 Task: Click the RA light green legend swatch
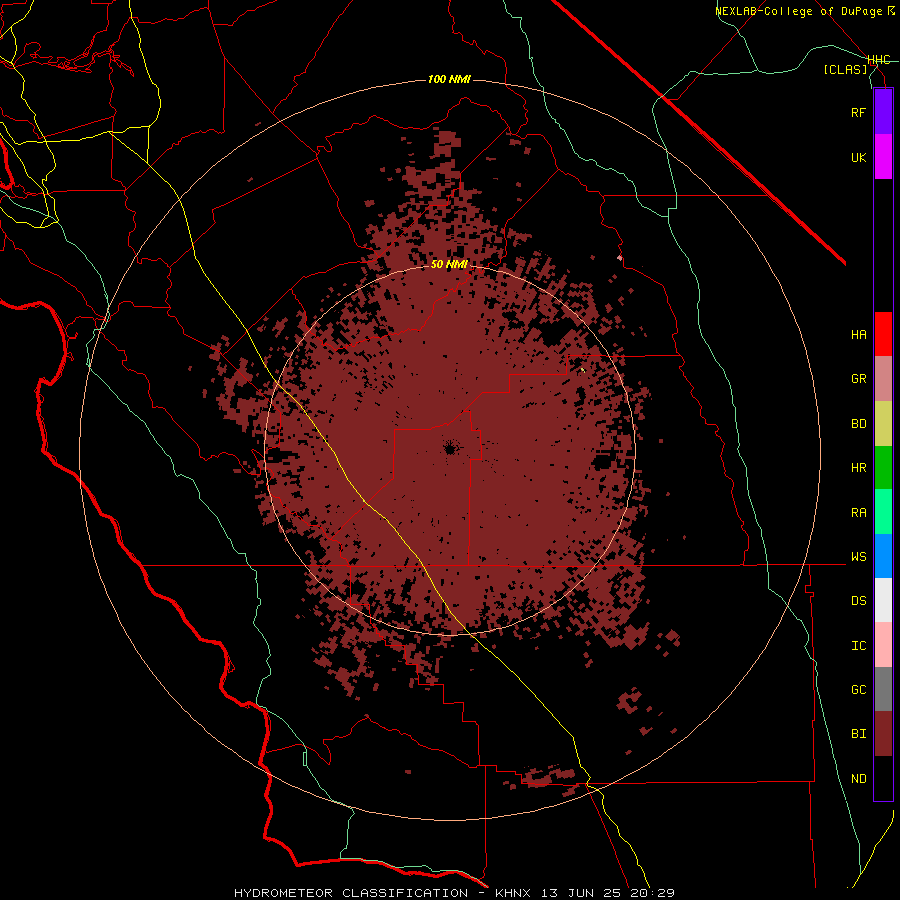[x=883, y=512]
